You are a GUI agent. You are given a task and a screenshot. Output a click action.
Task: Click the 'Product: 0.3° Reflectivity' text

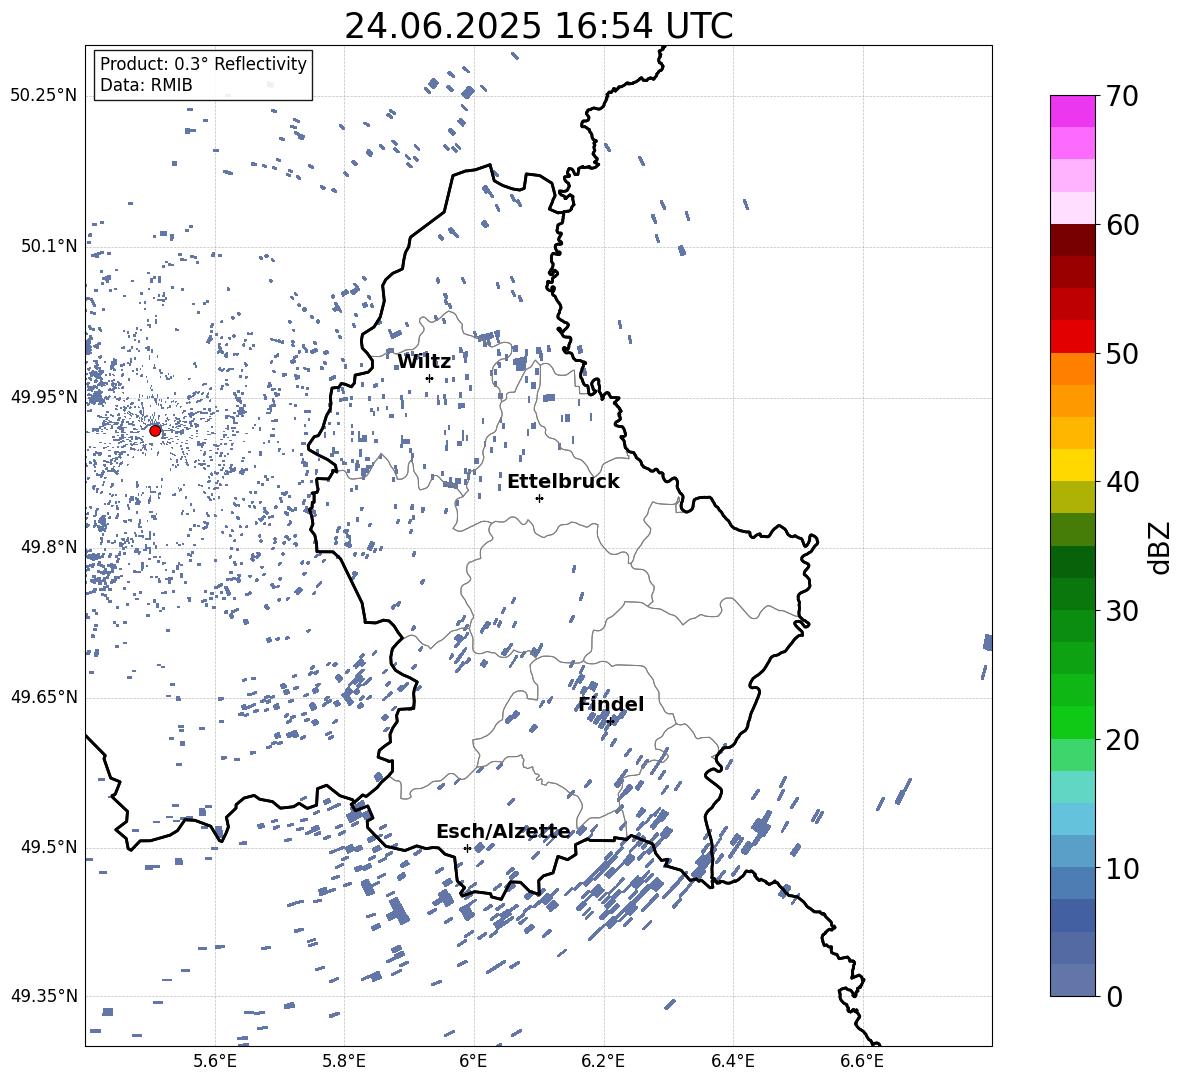point(203,64)
